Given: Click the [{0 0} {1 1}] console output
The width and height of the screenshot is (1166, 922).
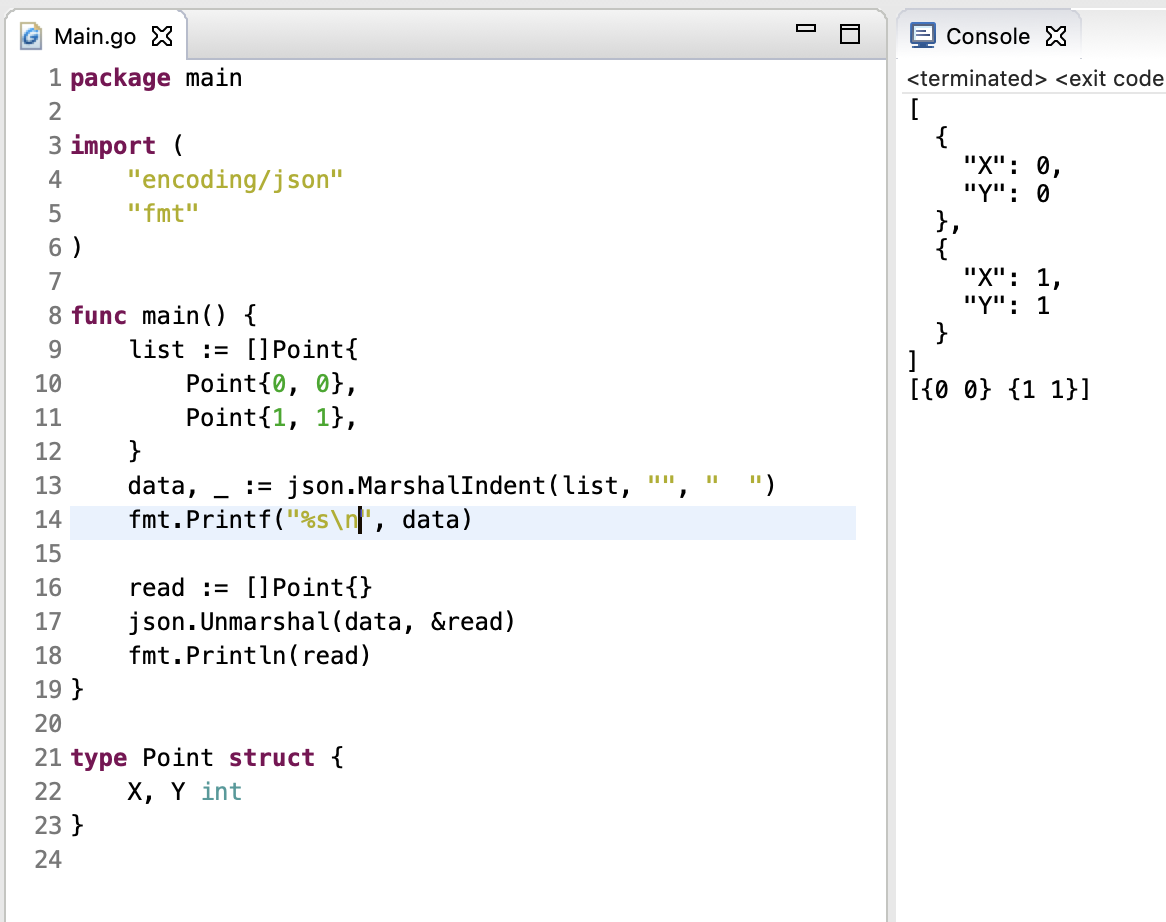Looking at the screenshot, I should pos(999,389).
